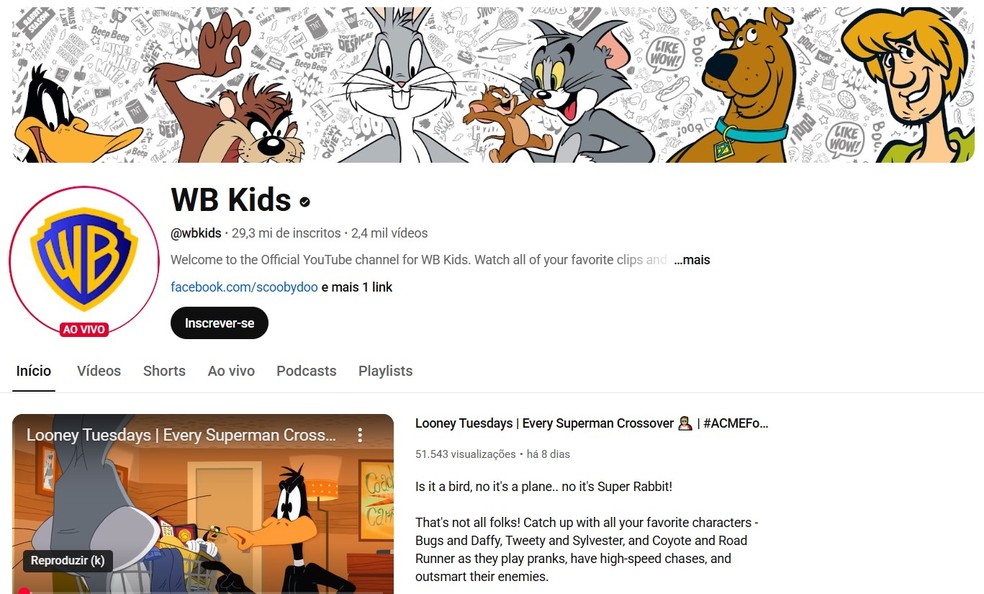Subscribe with the Inscrever-se button
The width and height of the screenshot is (984, 594).
tap(219, 323)
